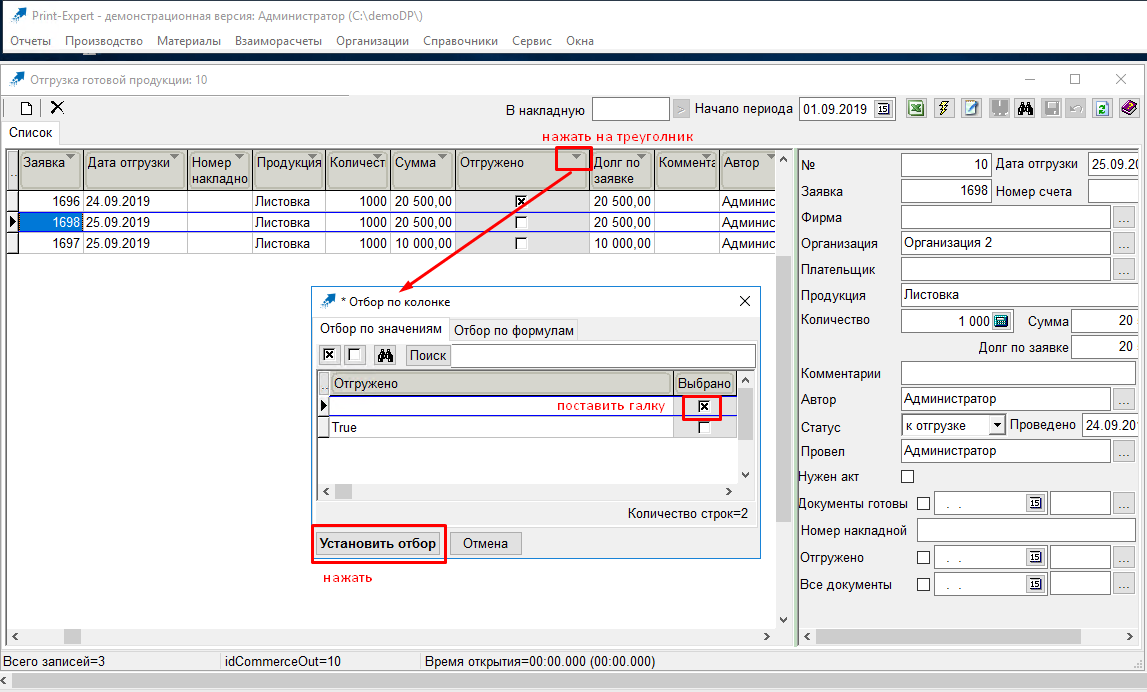Check the Документы готовы checkbox

[x=923, y=504]
